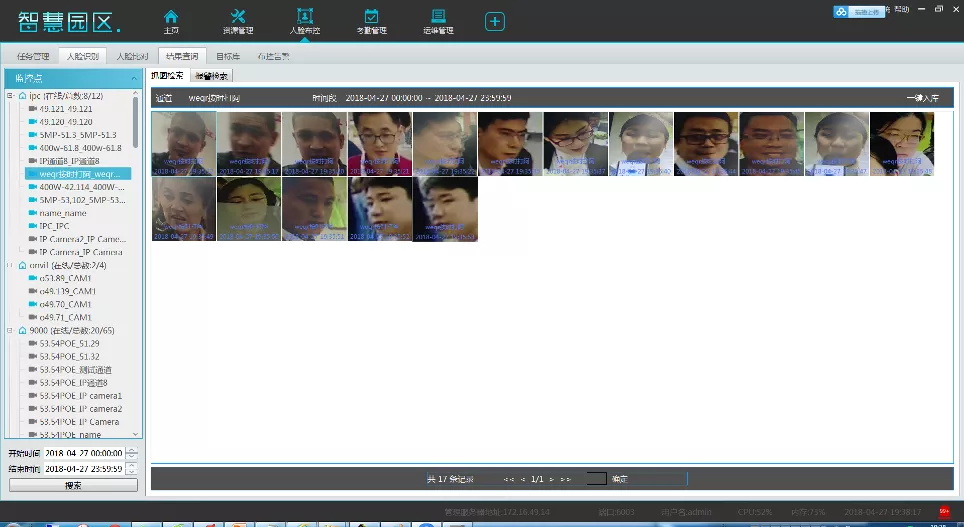Screen dimensions: 964x528
Task: Collapse the onvif device group
Action: point(9,265)
